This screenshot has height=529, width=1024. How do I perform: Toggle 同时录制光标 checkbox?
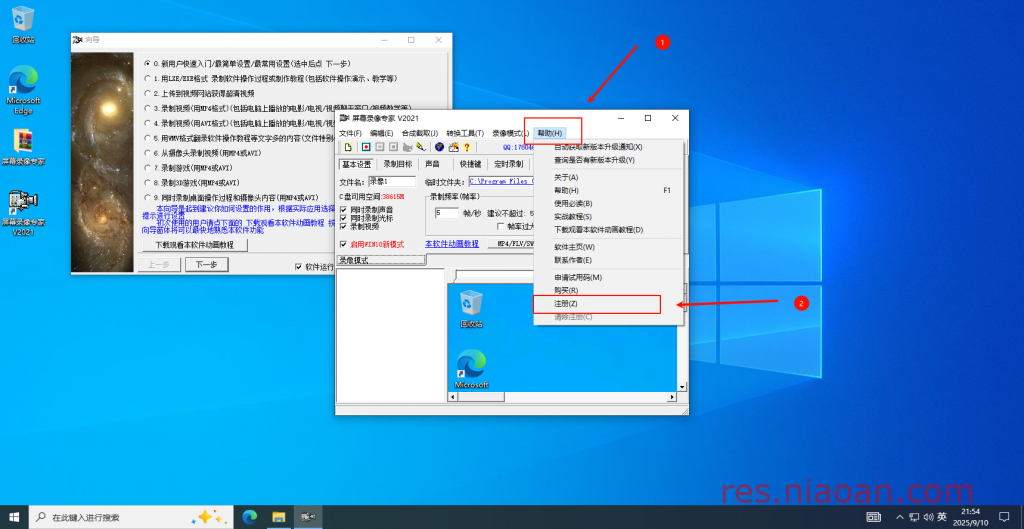(367, 218)
